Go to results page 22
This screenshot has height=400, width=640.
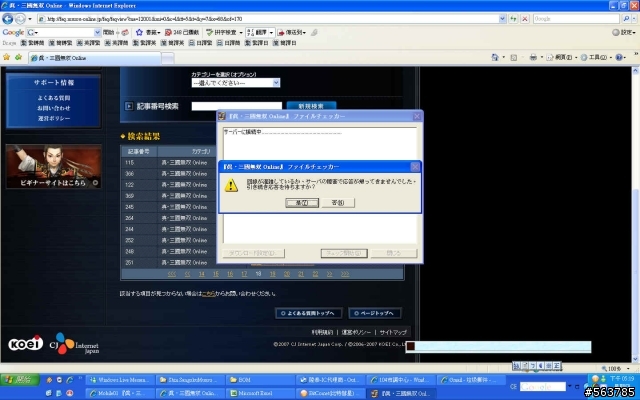[x=315, y=274]
